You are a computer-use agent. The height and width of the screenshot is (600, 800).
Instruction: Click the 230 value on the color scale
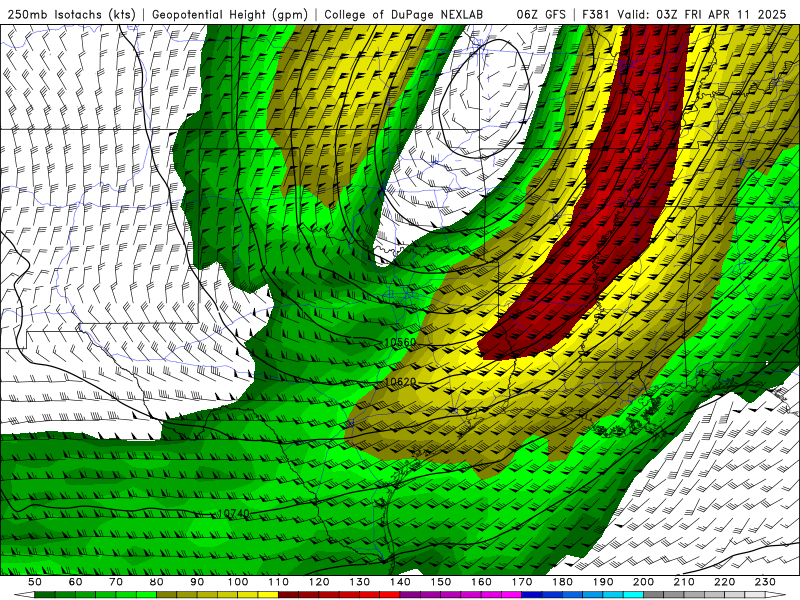765,582
